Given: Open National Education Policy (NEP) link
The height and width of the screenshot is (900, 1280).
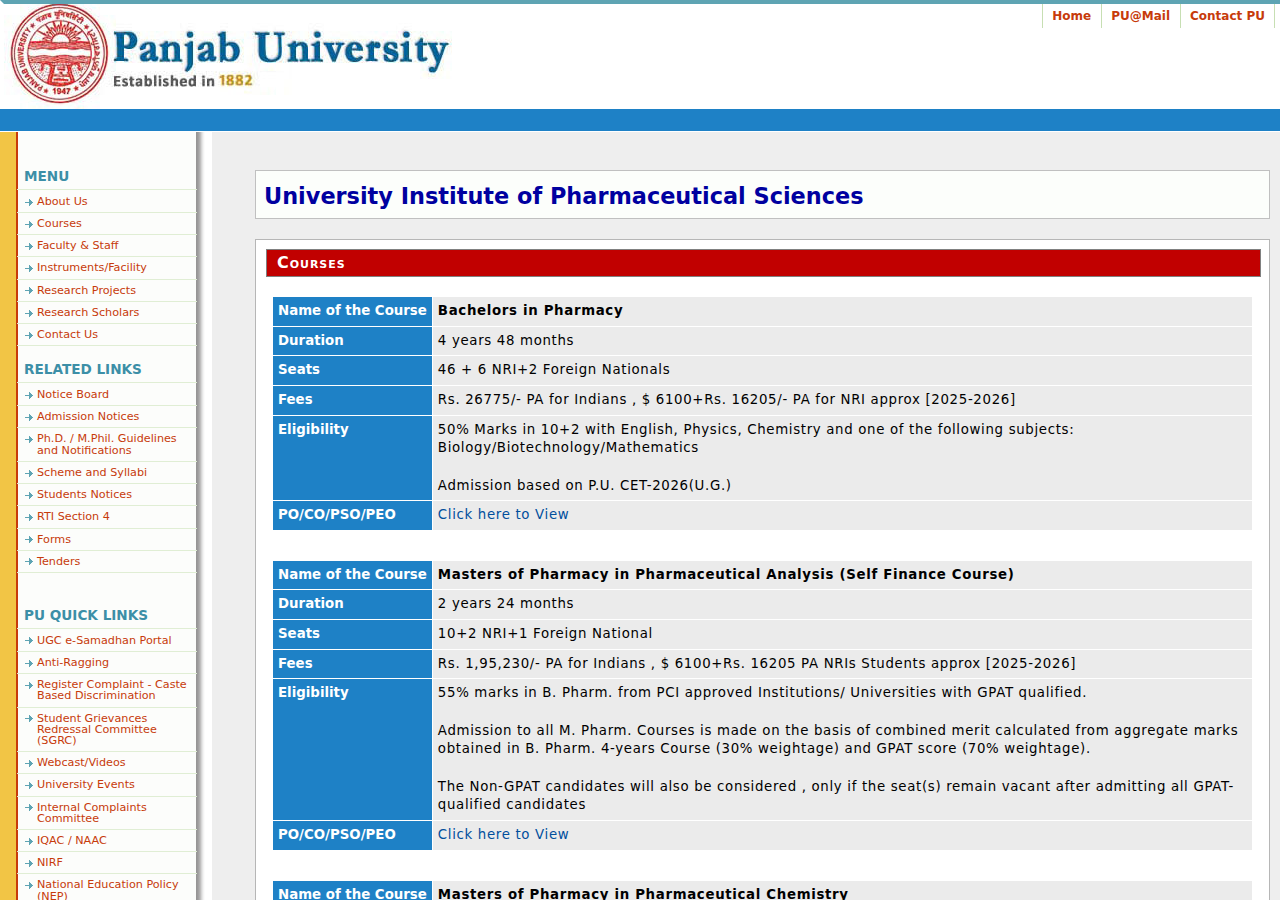Looking at the screenshot, I should [x=108, y=889].
